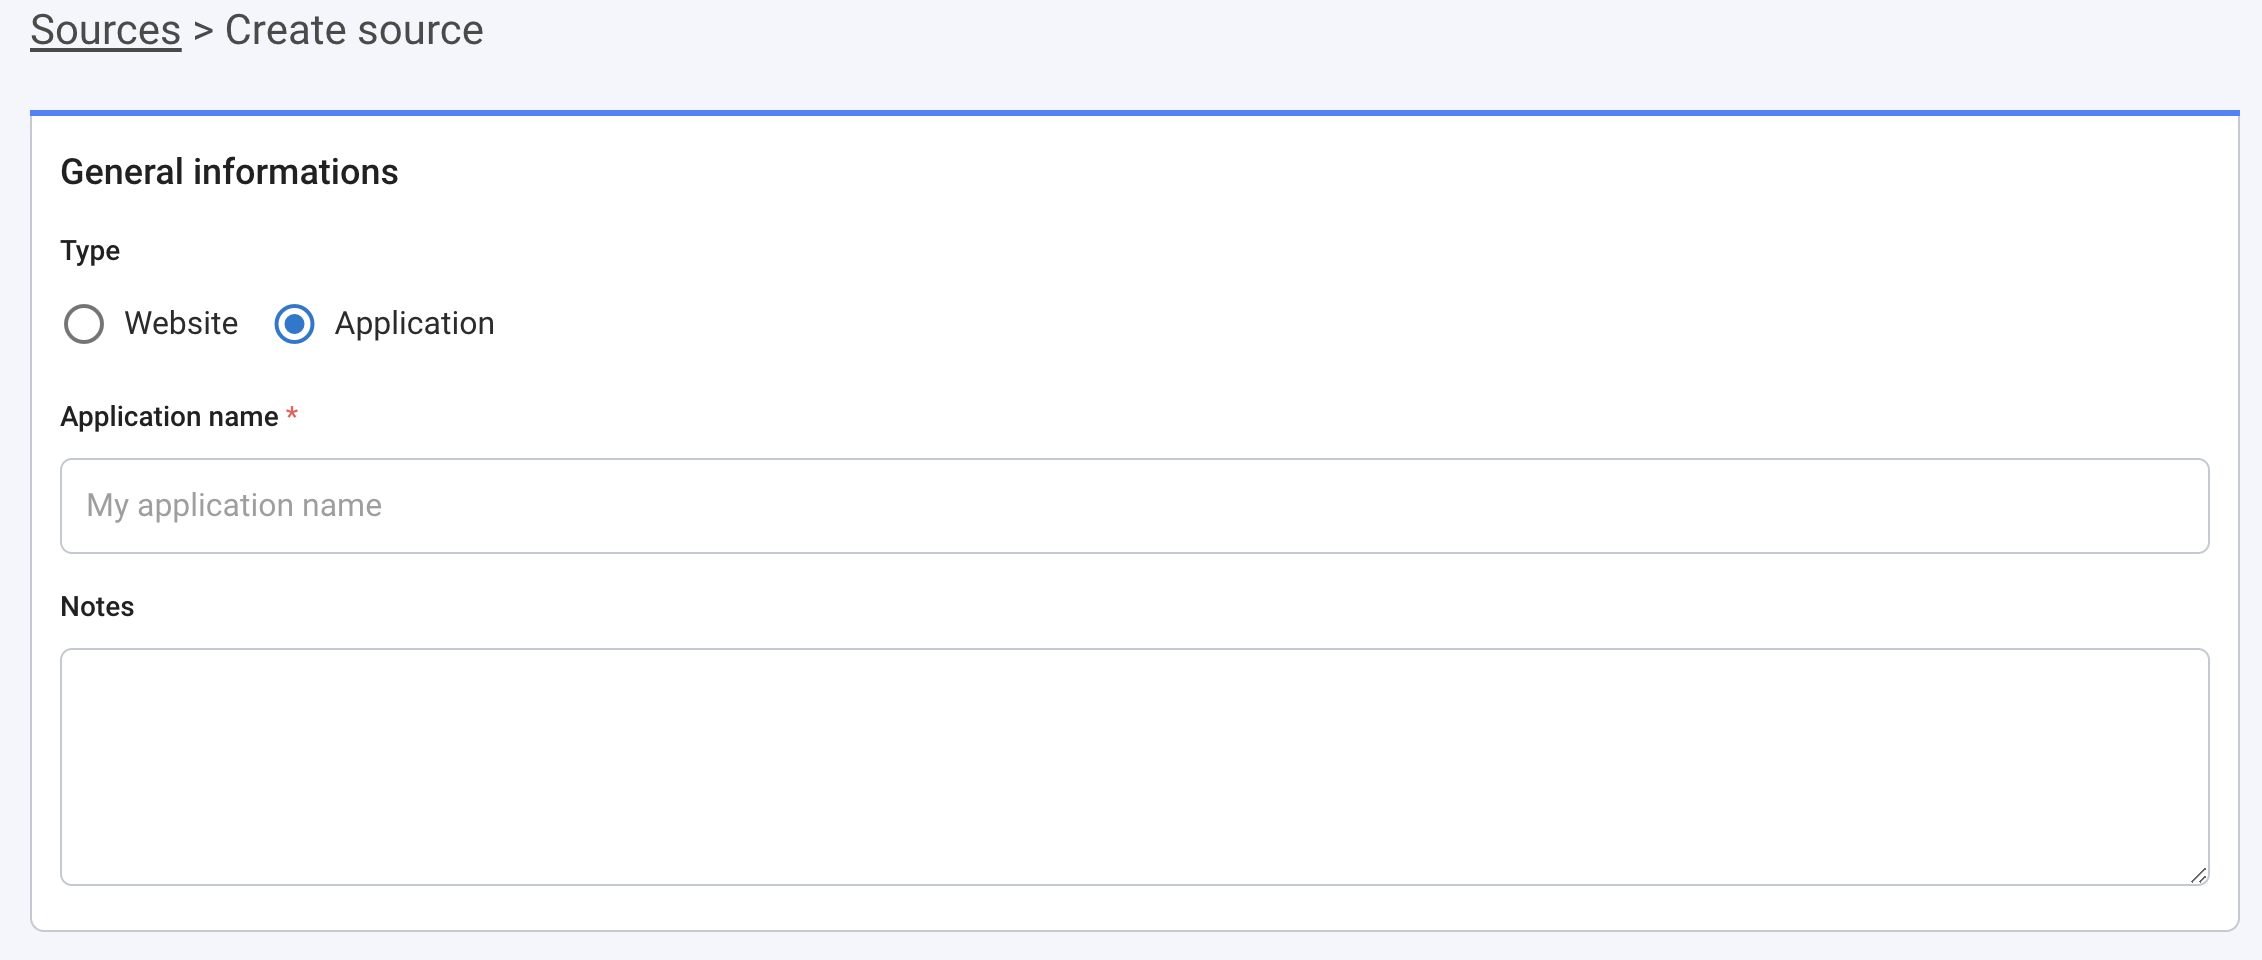Click the Notes field label
The height and width of the screenshot is (960, 2262).
[x=97, y=607]
